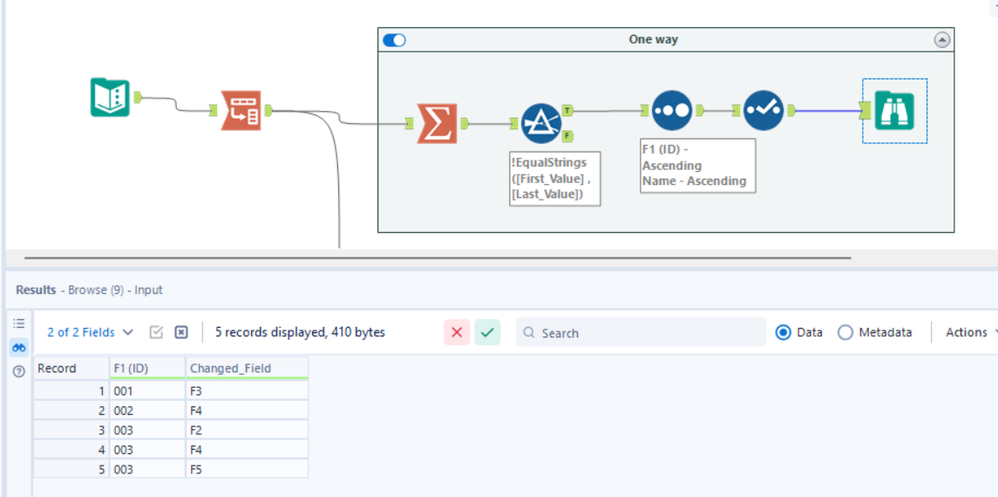998x497 pixels.
Task: Select the Data radio button
Action: [x=784, y=332]
